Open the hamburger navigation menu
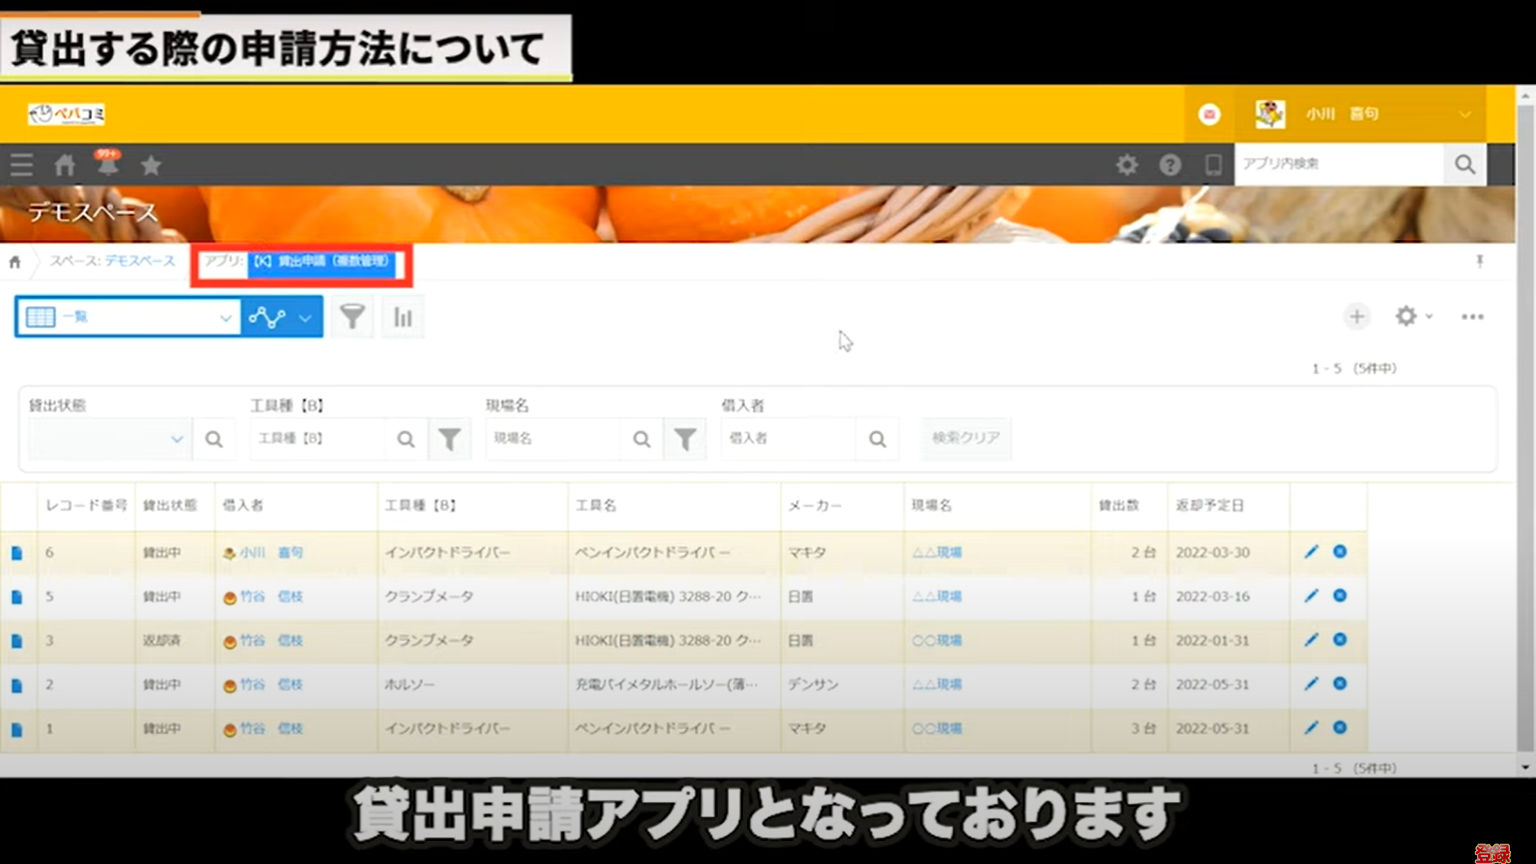The image size is (1536, 864). coord(21,164)
